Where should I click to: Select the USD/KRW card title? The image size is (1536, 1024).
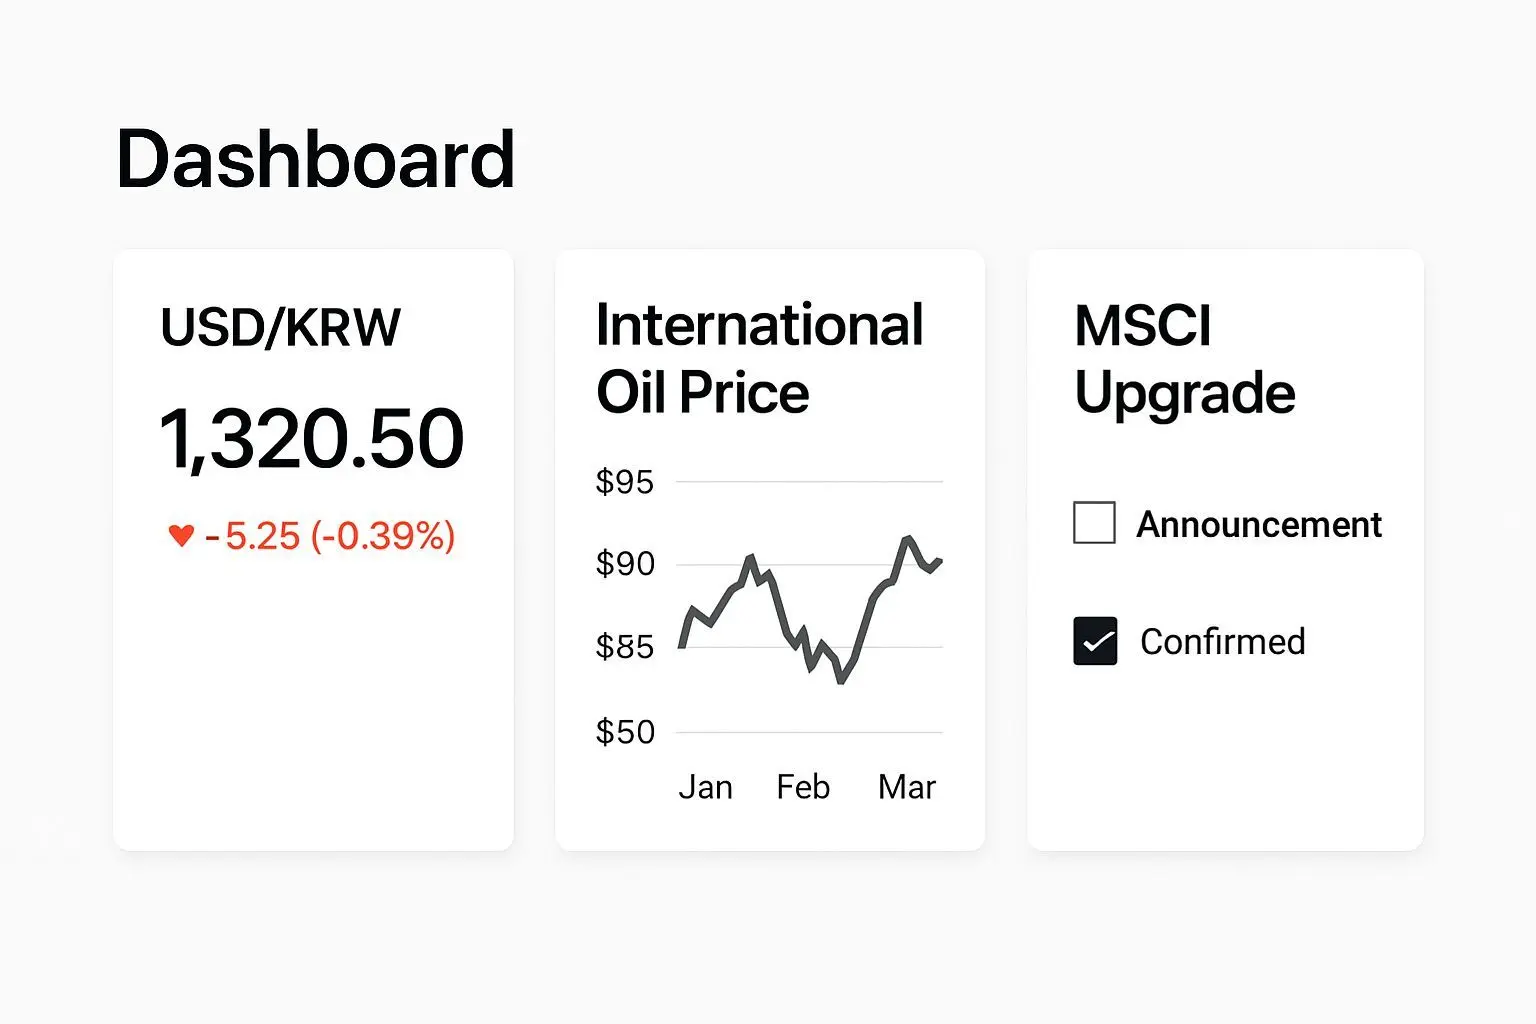(x=280, y=327)
